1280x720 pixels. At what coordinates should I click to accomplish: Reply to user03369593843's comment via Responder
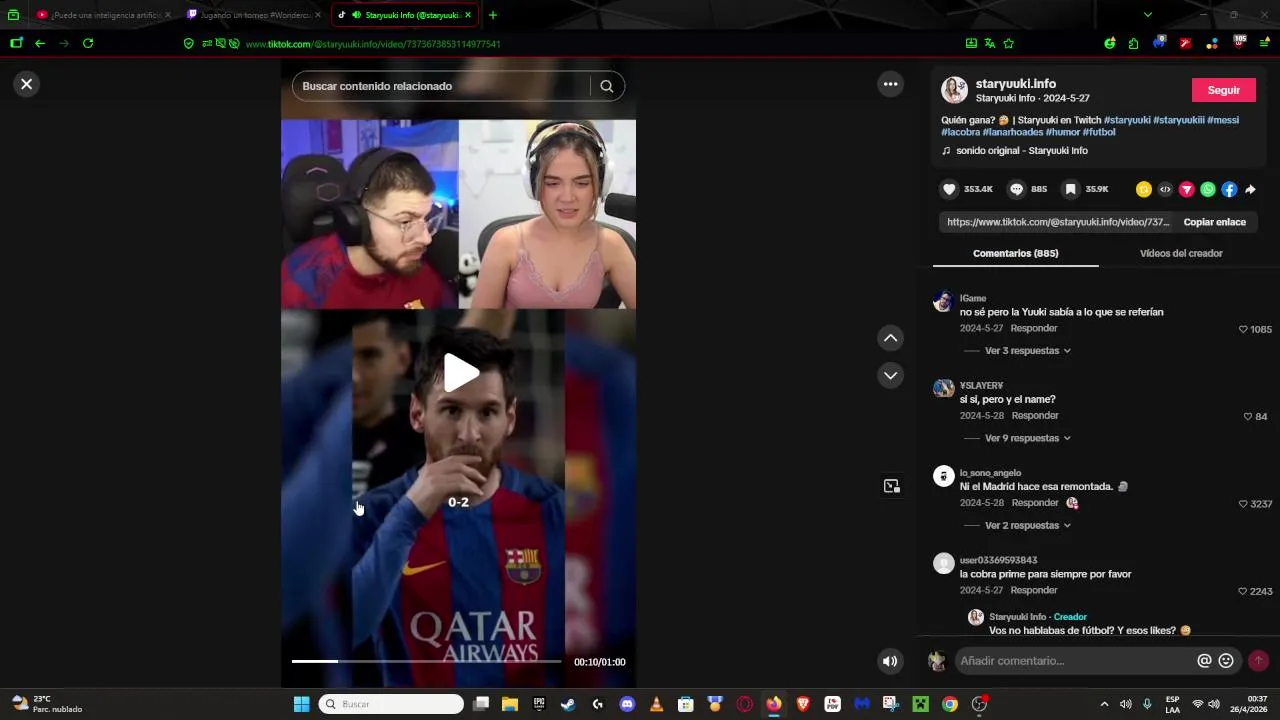pyautogui.click(x=1034, y=590)
